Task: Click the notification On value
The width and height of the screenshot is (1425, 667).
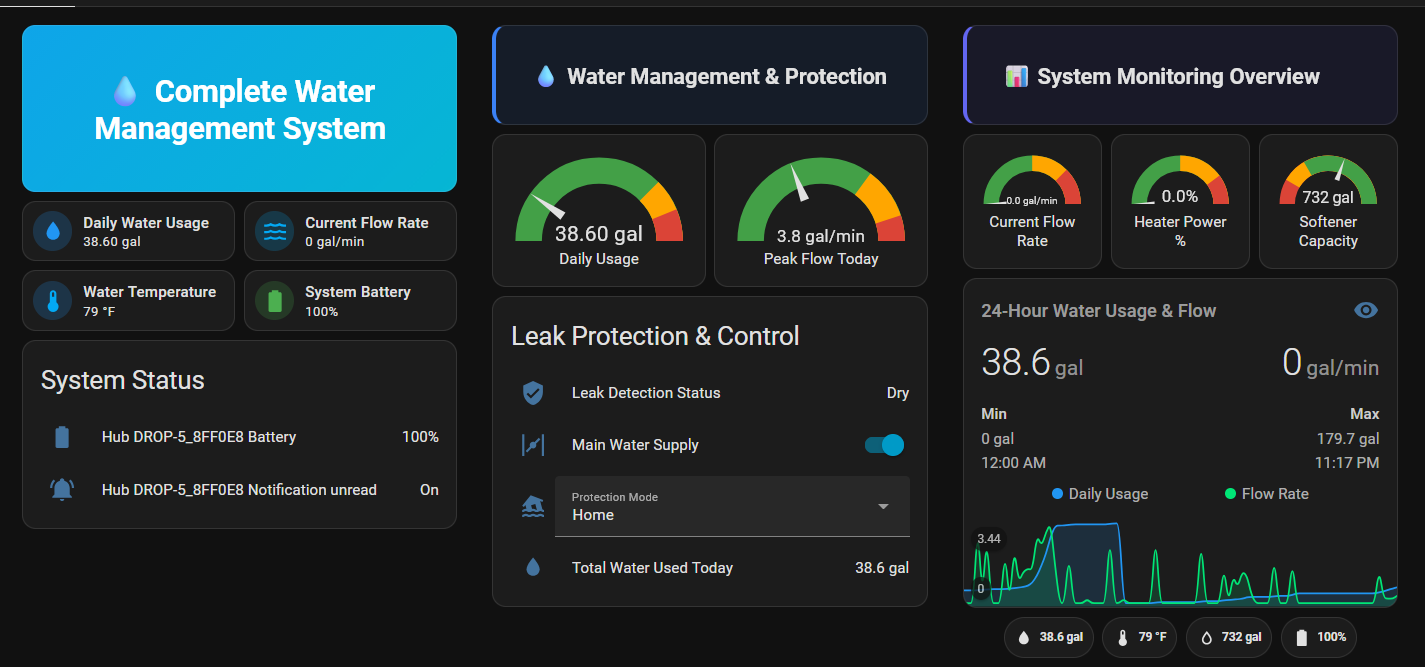Action: (x=429, y=490)
